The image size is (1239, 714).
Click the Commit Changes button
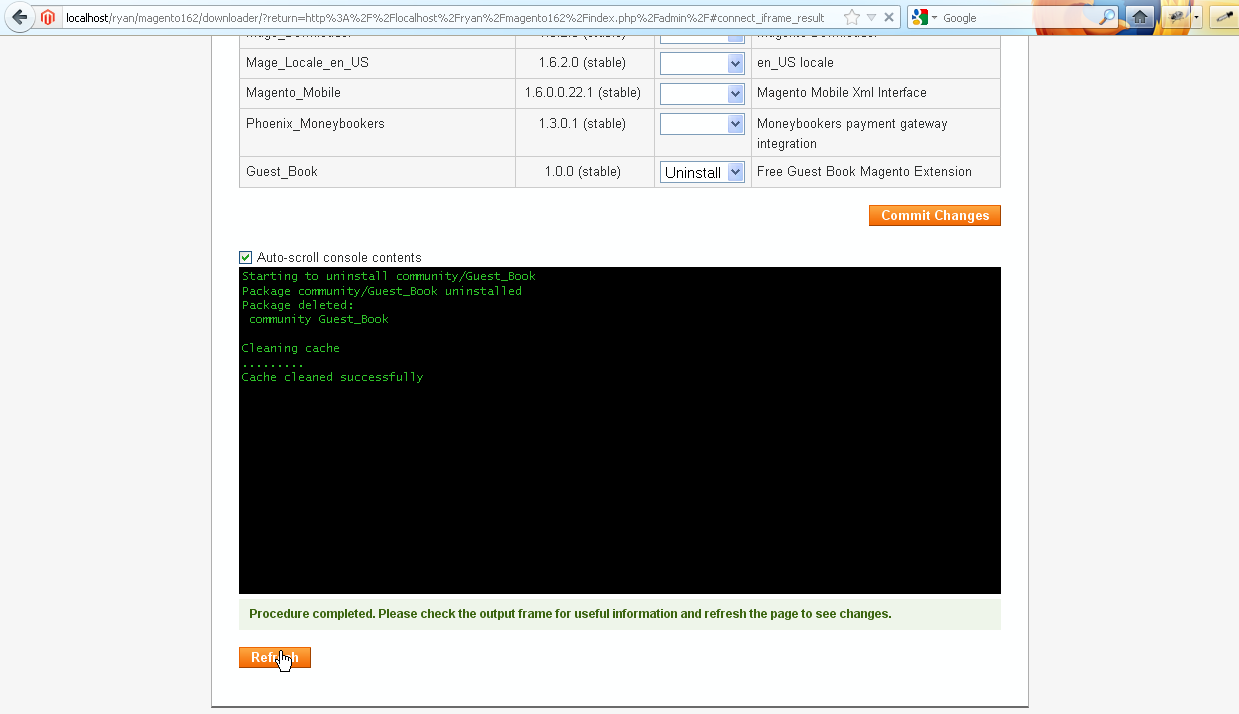[x=934, y=215]
